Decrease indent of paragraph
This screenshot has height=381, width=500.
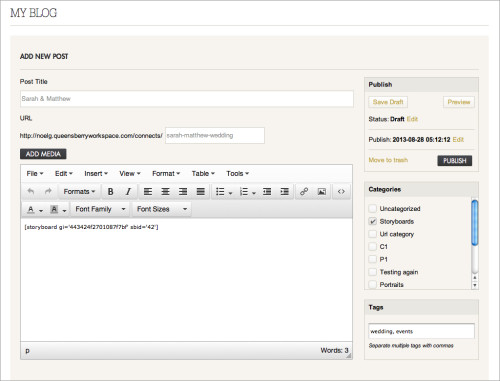point(267,192)
